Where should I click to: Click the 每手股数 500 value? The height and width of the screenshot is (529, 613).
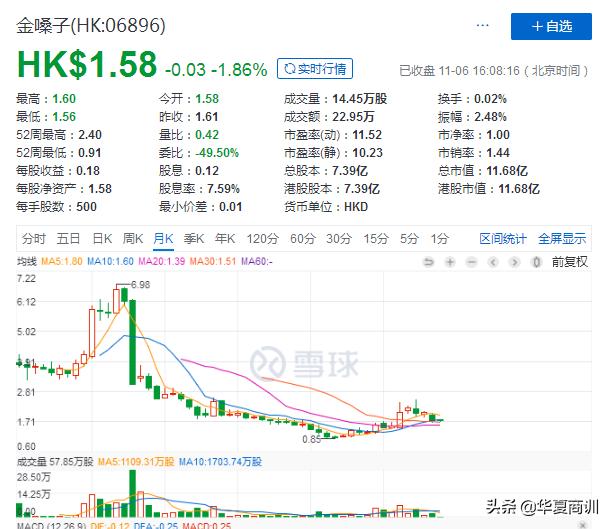(86, 207)
